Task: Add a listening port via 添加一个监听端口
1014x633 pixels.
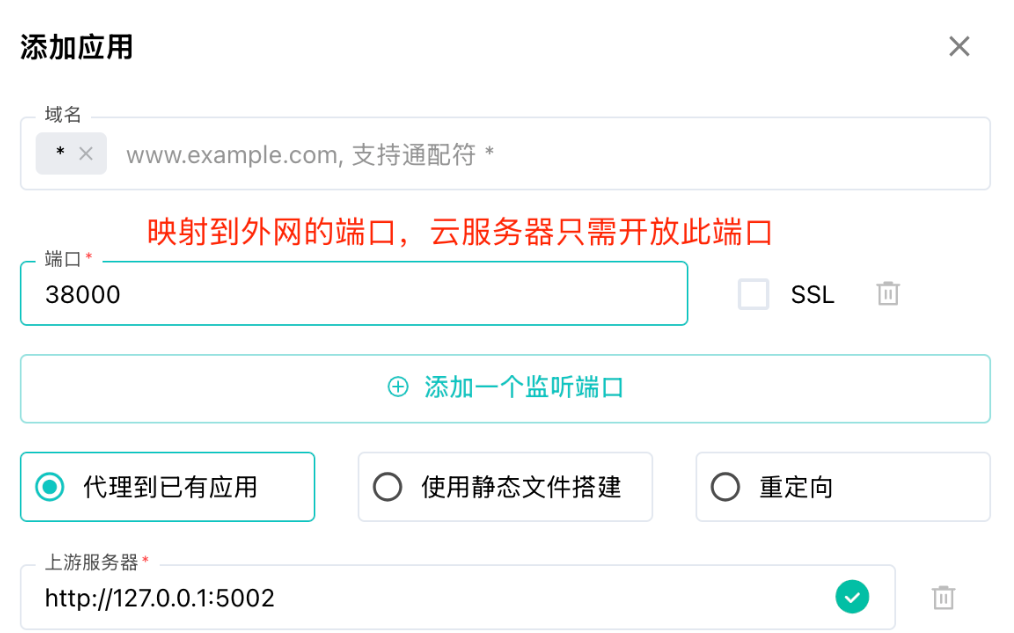Action: point(523,387)
